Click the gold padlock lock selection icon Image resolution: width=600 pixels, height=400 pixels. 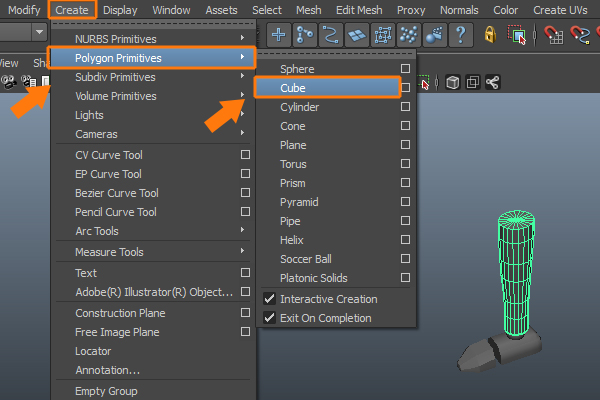490,34
